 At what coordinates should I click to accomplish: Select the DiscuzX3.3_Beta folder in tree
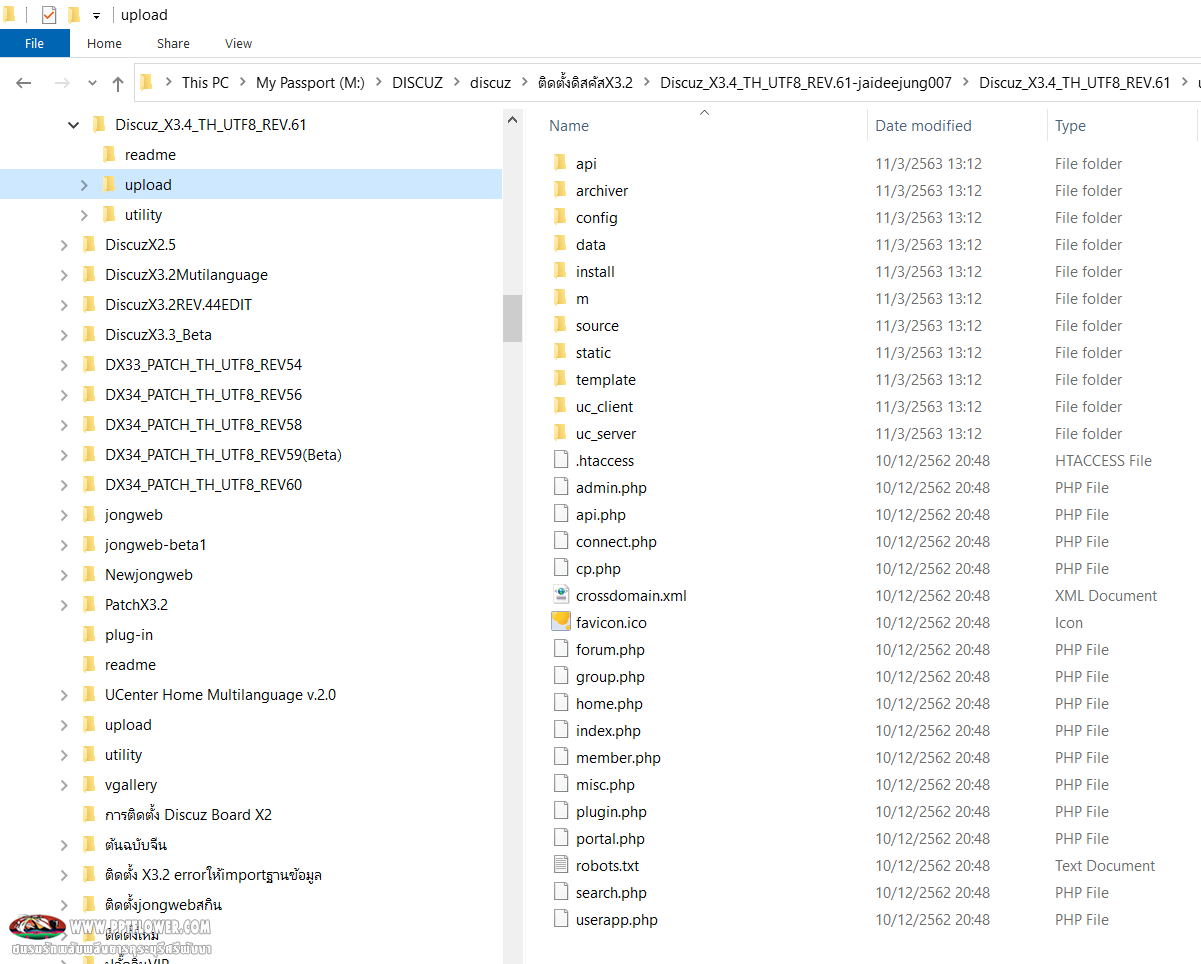(x=158, y=334)
